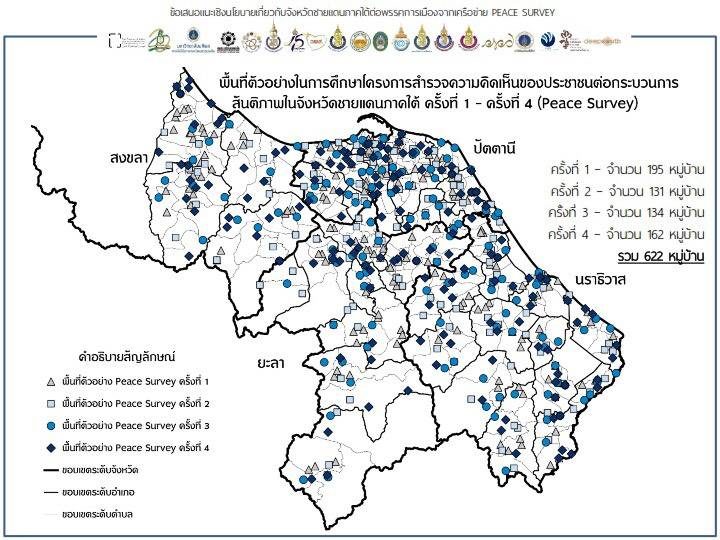
Task: Click the green swirl anniversary logo
Action: 158,40
